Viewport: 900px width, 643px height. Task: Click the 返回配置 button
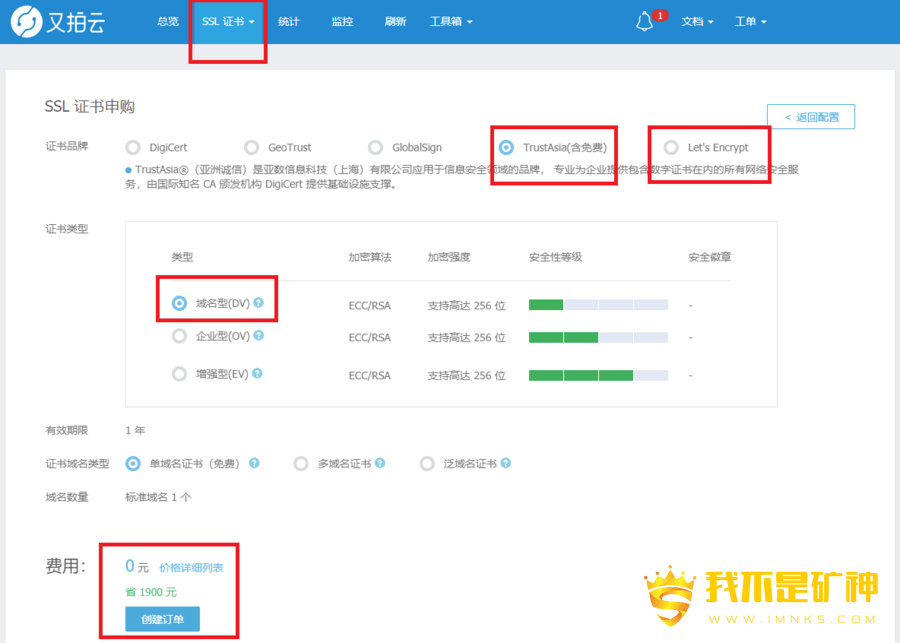click(810, 117)
